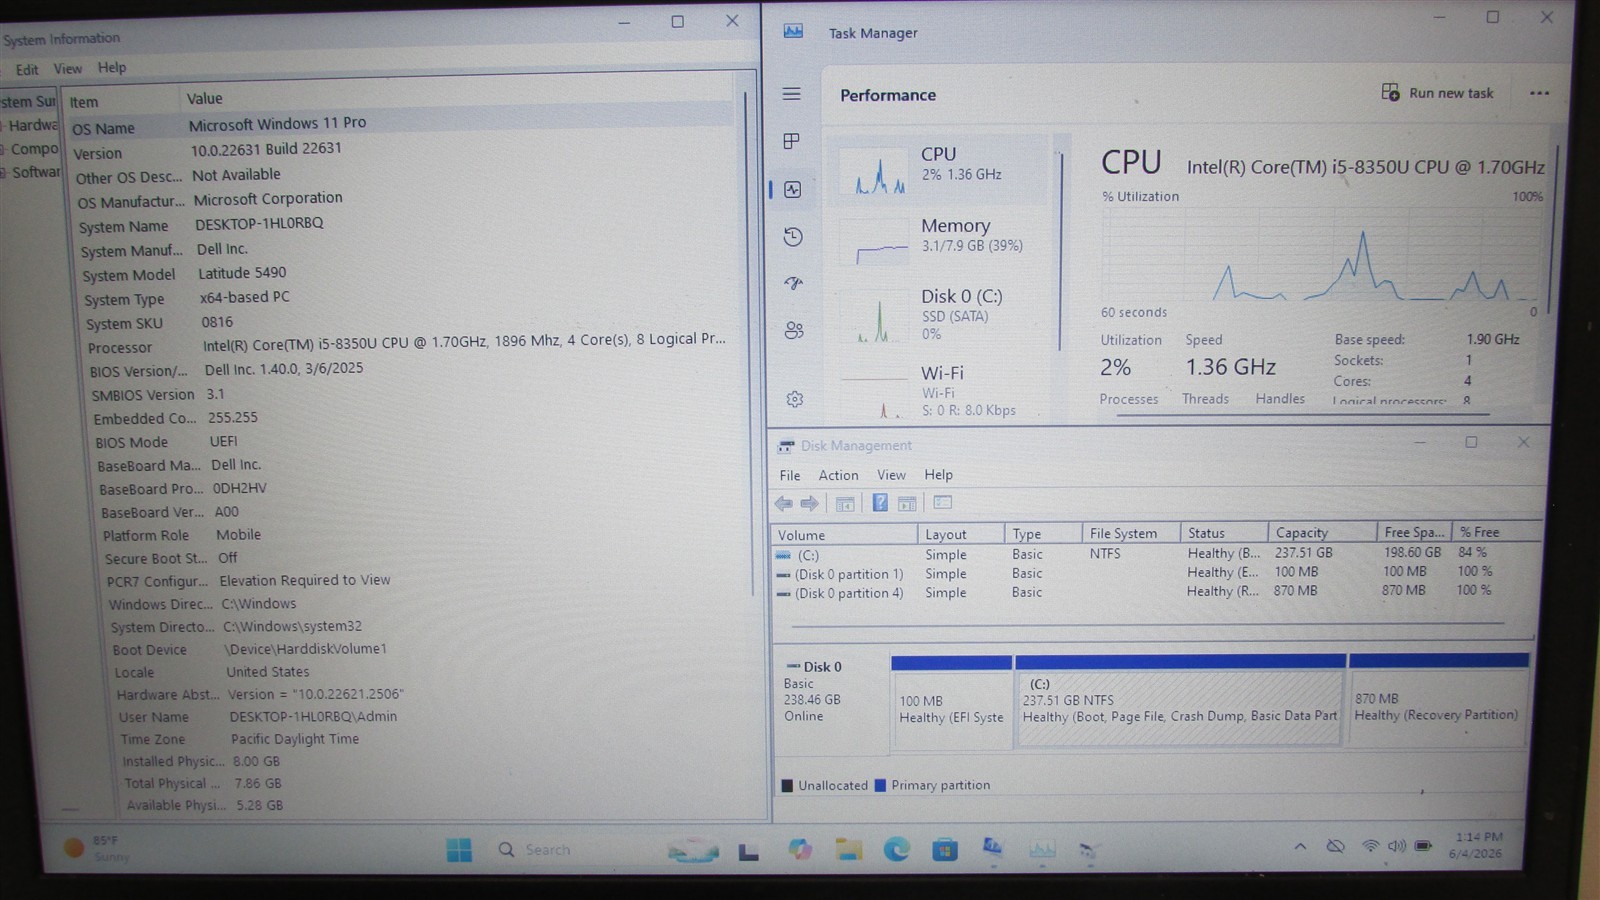Open File Explorer from the taskbar

coord(849,850)
